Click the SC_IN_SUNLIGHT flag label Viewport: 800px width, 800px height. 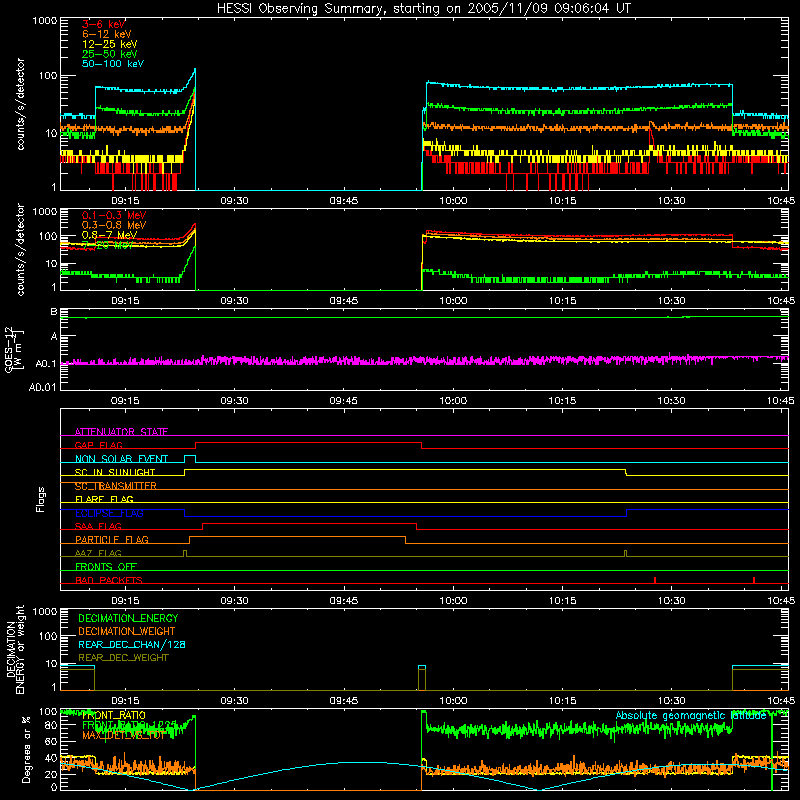[x=115, y=472]
